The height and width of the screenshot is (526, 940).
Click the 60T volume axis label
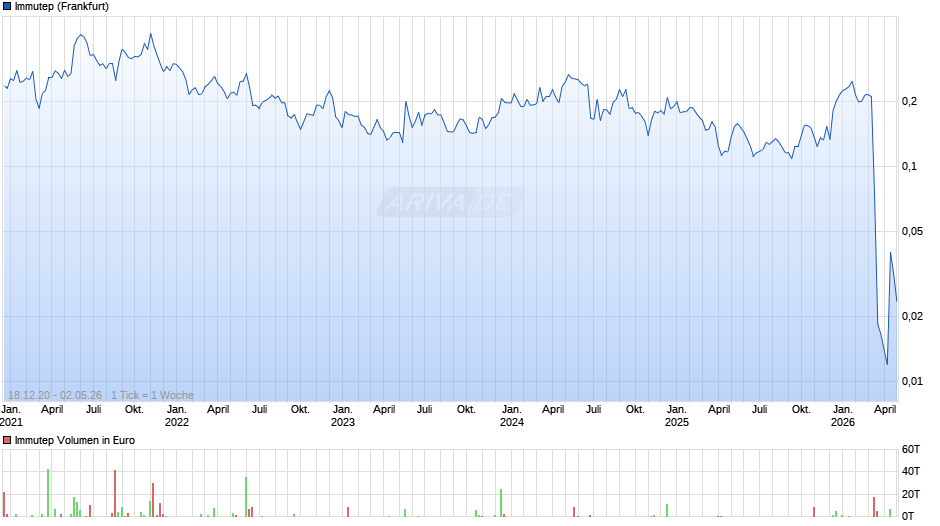click(911, 449)
